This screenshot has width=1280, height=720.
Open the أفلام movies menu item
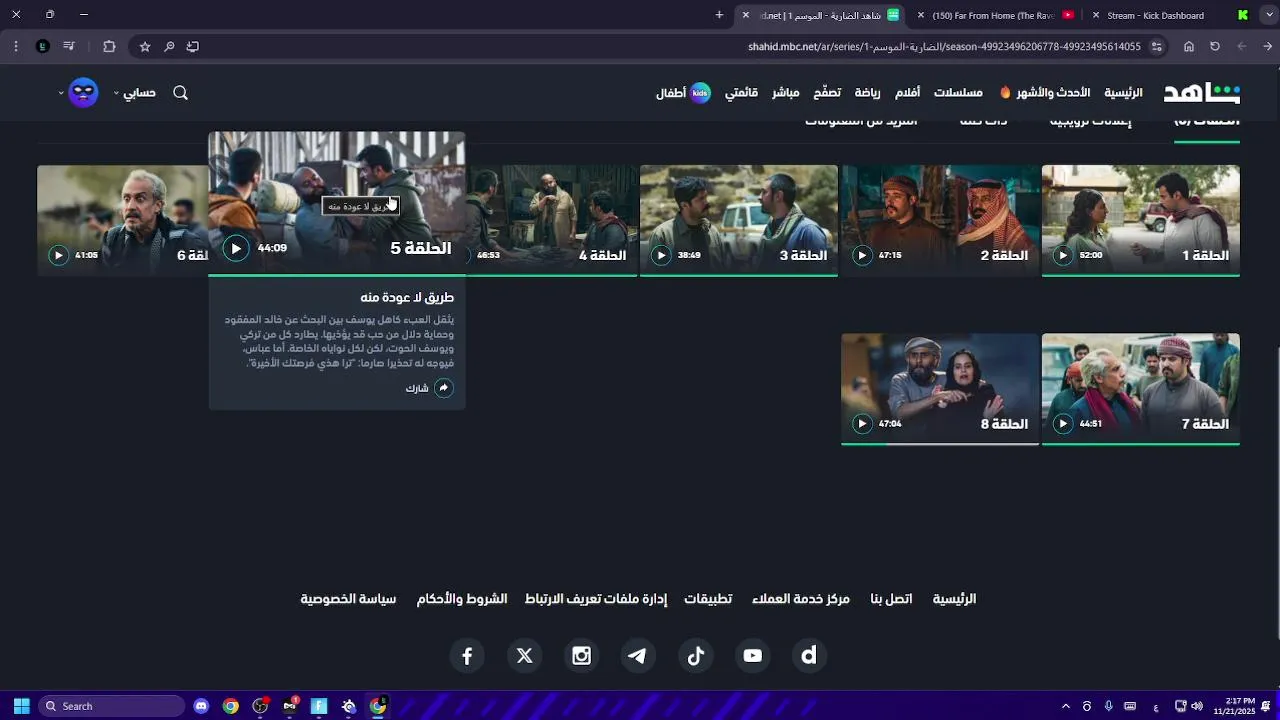[907, 93]
